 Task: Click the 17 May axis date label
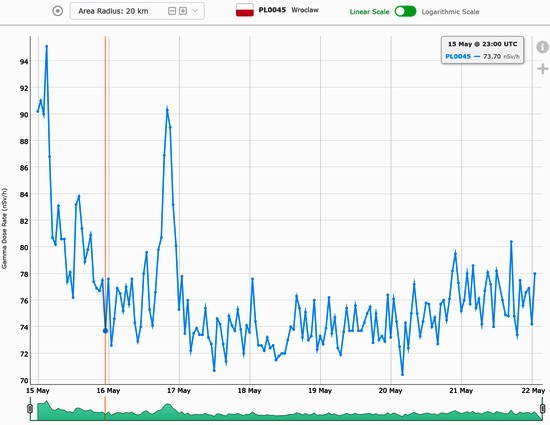(179, 391)
